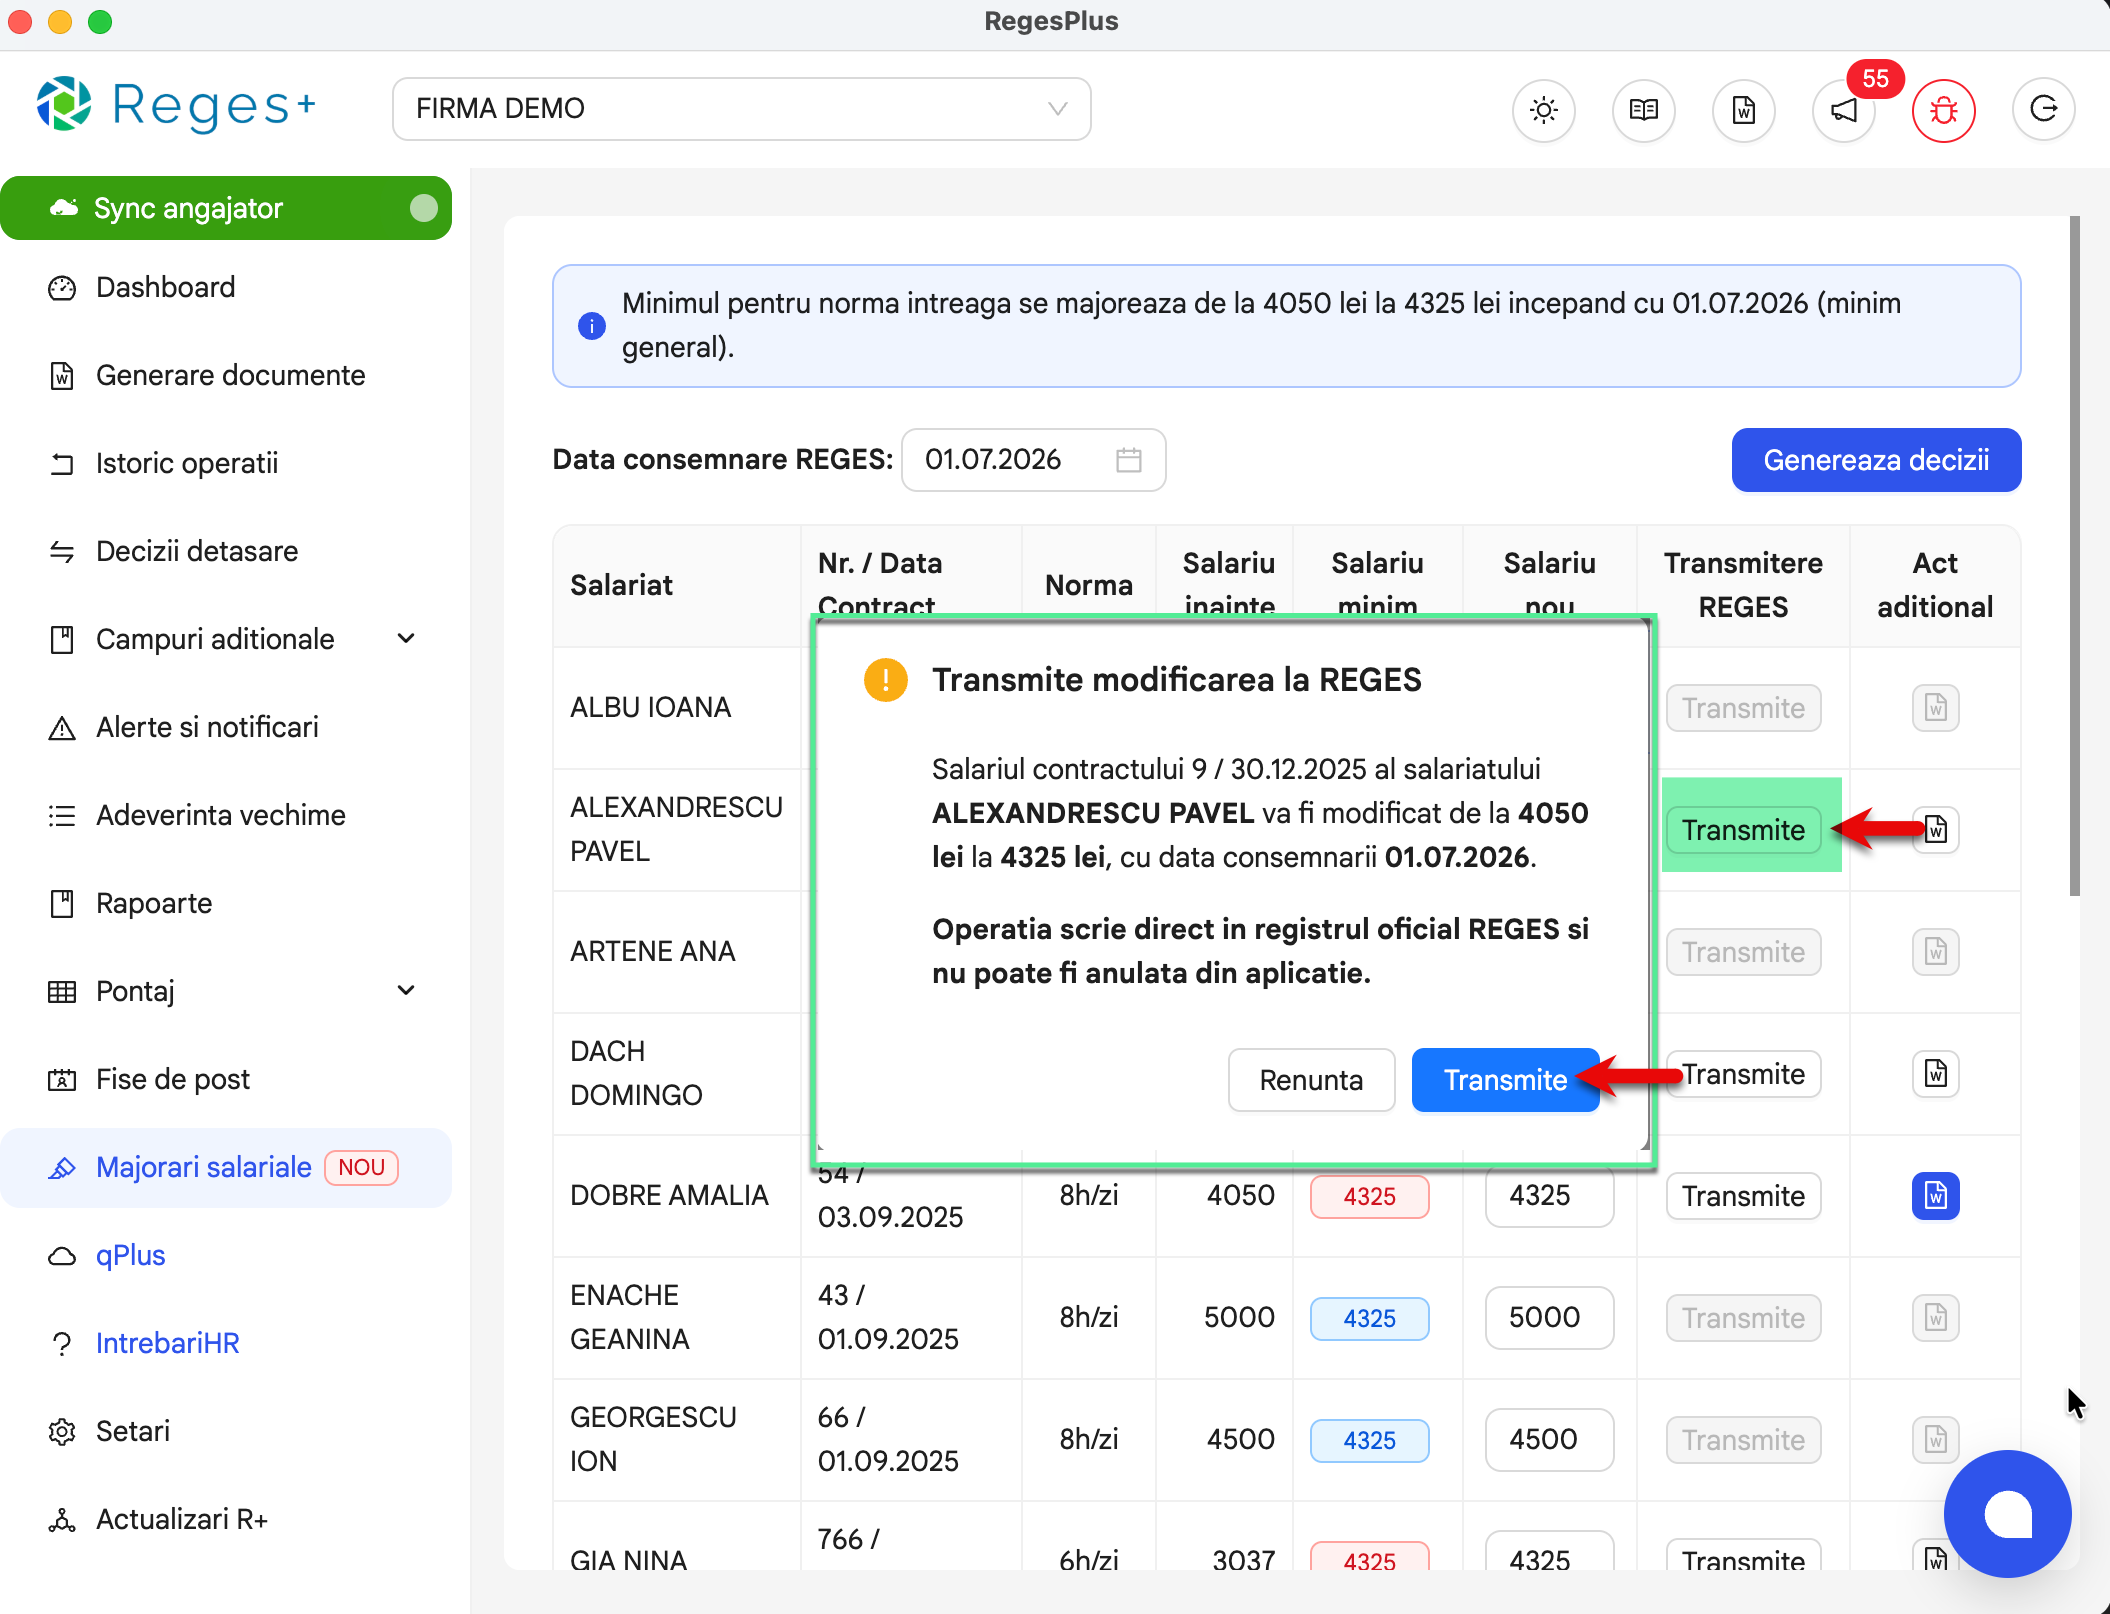Open Alerte si notificari
Viewport: 2110px width, 1614px height.
point(226,728)
